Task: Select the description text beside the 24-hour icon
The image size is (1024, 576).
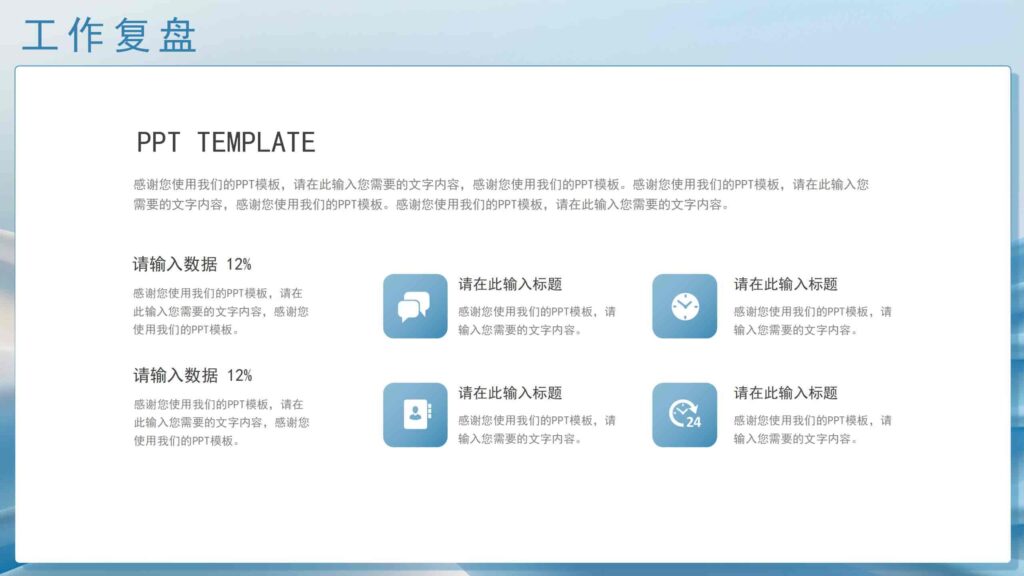Action: tap(812, 429)
